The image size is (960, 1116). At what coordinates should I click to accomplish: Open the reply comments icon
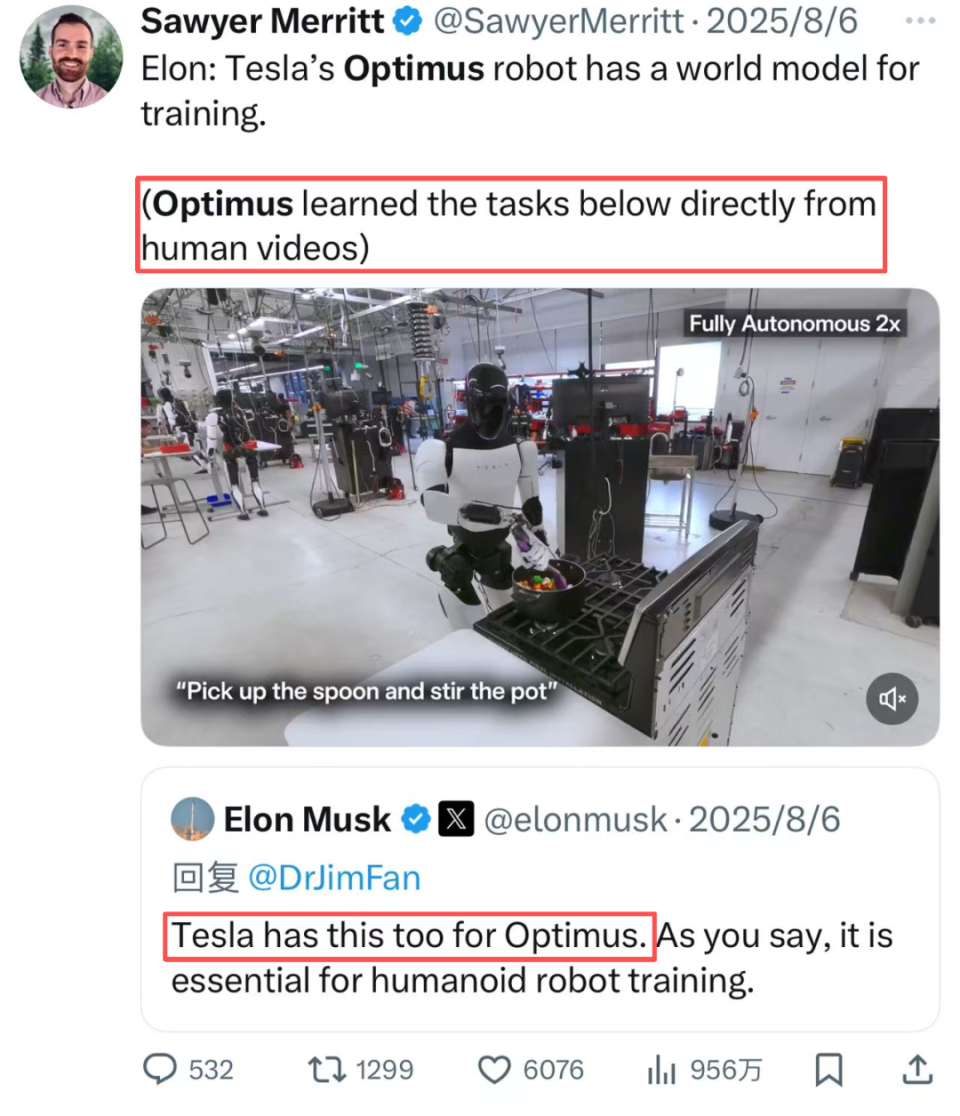click(160, 1068)
